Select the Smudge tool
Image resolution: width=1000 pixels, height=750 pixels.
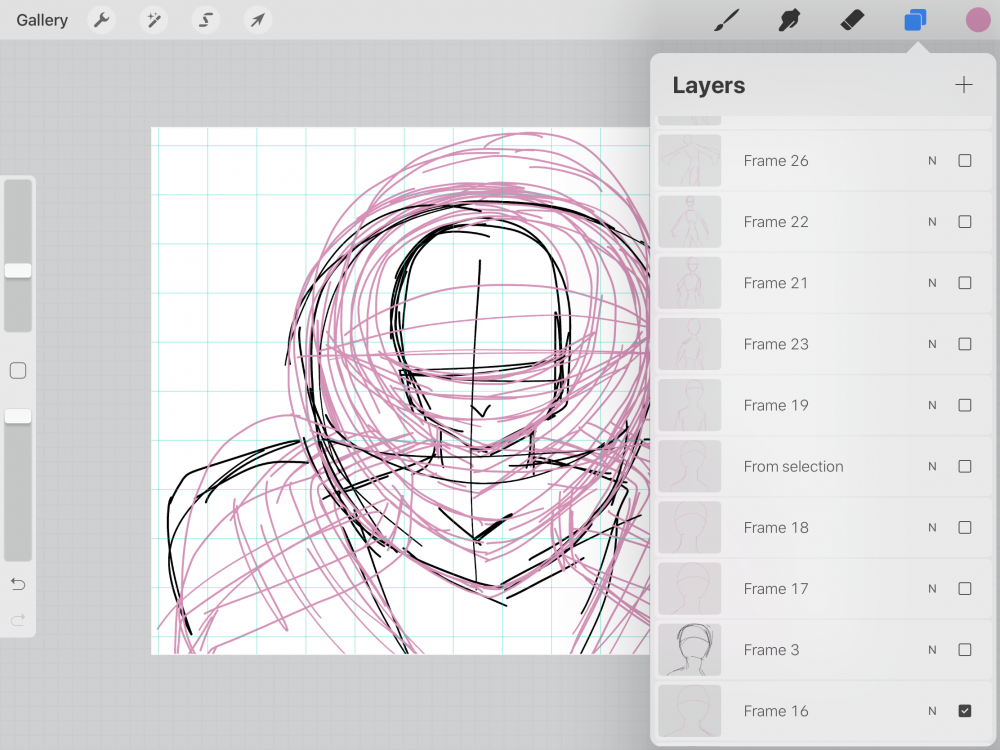click(x=789, y=20)
